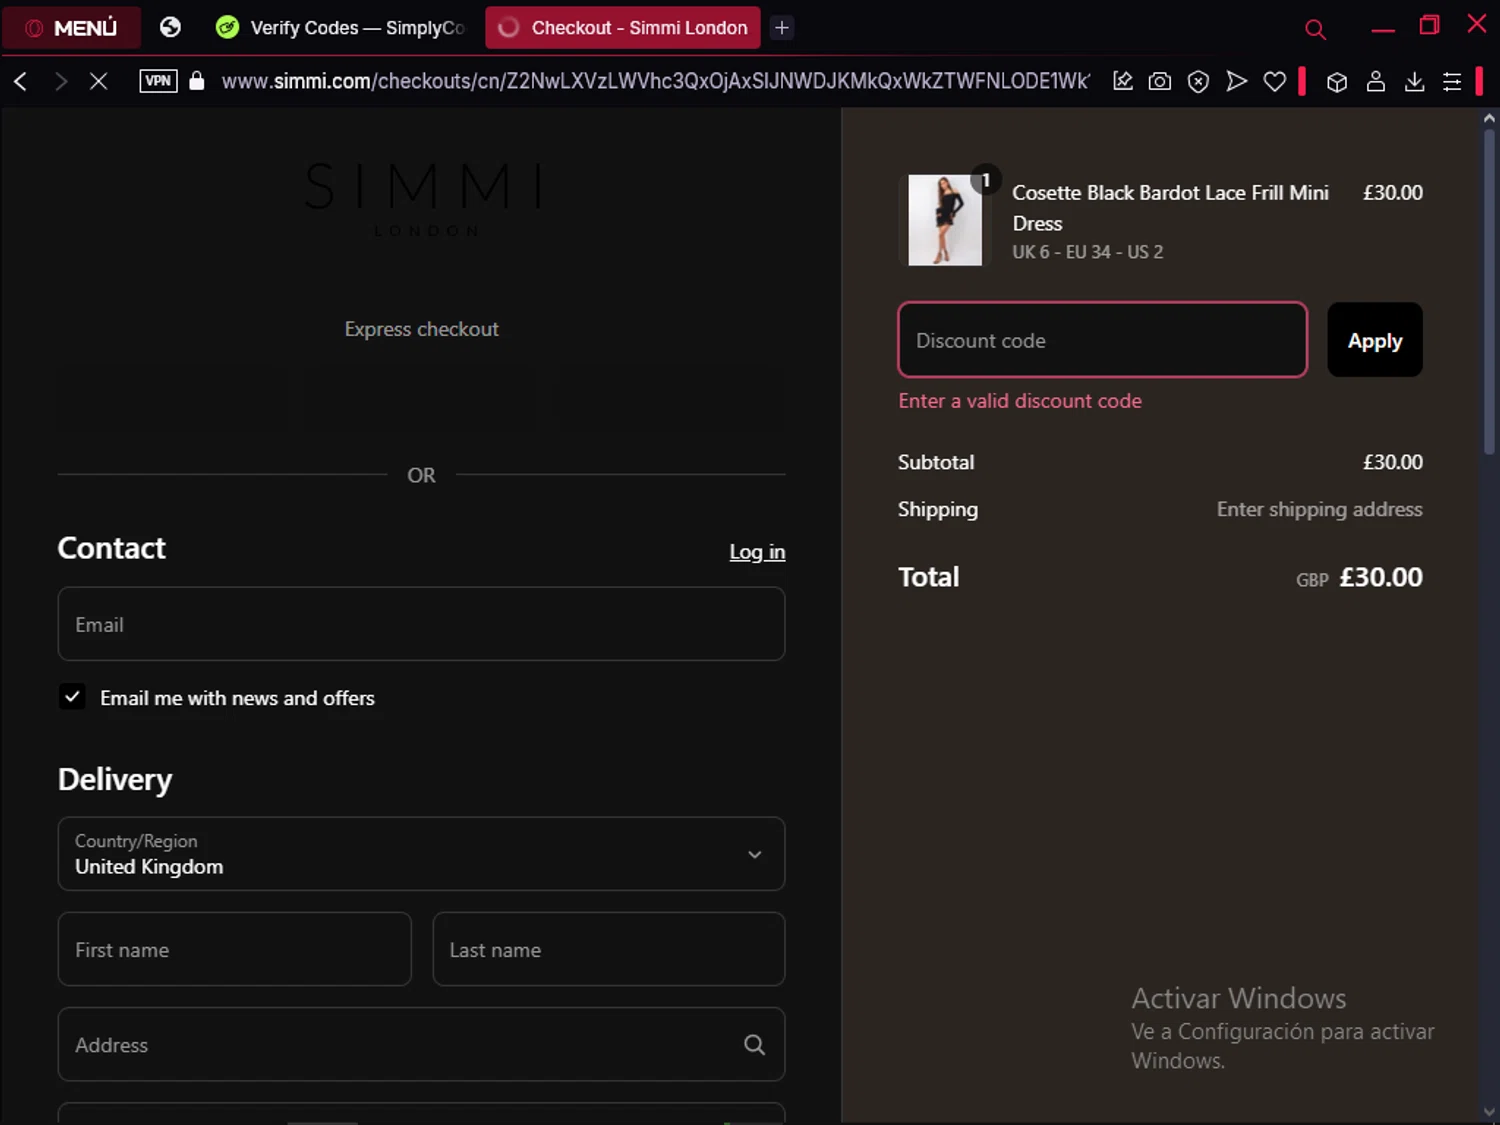1500x1125 pixels.
Task: Click the 'Express checkout' heading text
Action: [421, 329]
